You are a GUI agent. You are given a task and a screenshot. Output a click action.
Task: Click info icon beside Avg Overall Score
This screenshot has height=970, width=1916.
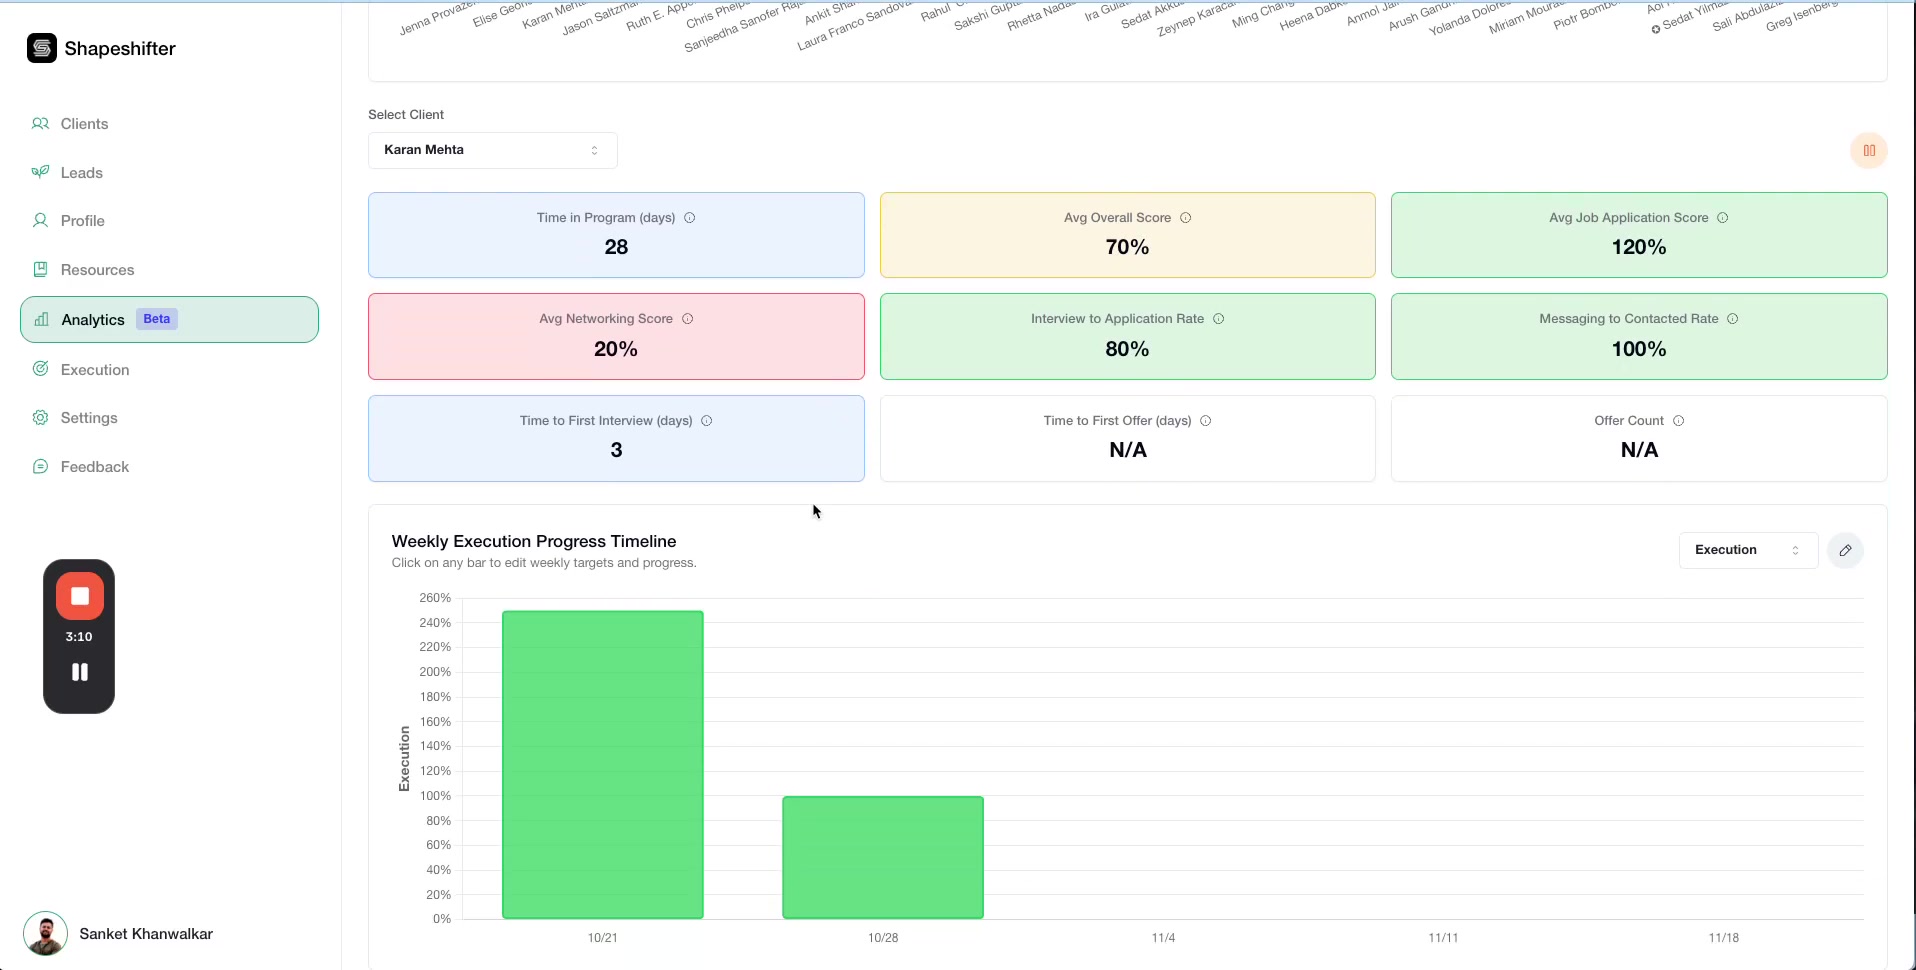(1185, 218)
